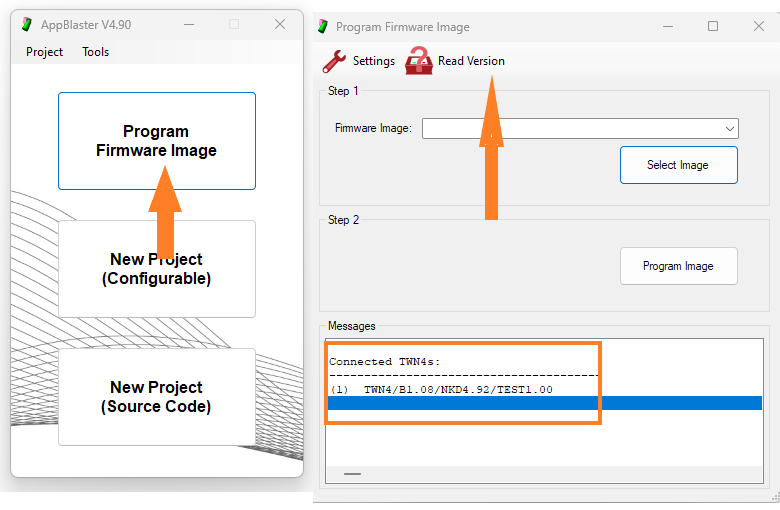Close the Program Firmware Image window
The height and width of the screenshot is (510, 780).
coord(759,26)
